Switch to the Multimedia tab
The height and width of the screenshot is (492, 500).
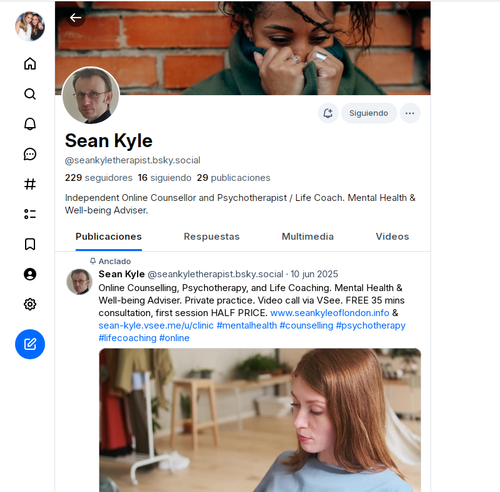point(308,237)
